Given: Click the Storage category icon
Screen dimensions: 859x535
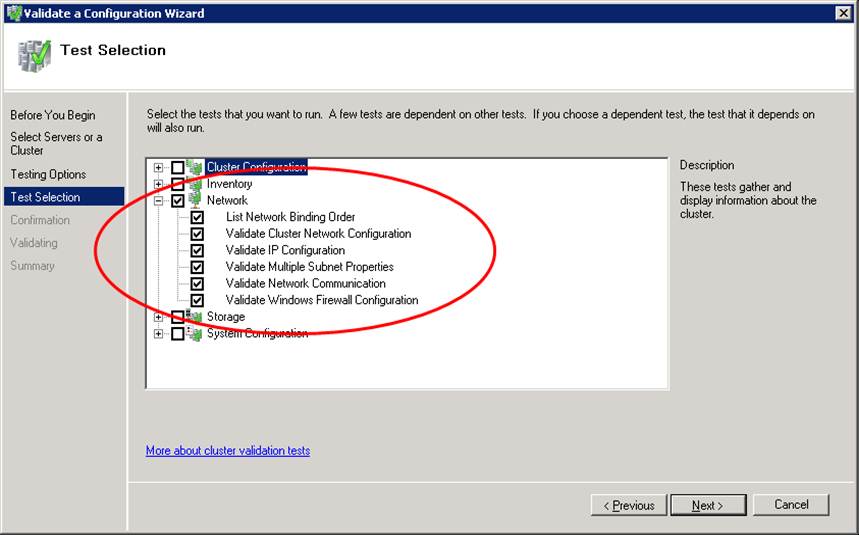Looking at the screenshot, I should click(194, 317).
